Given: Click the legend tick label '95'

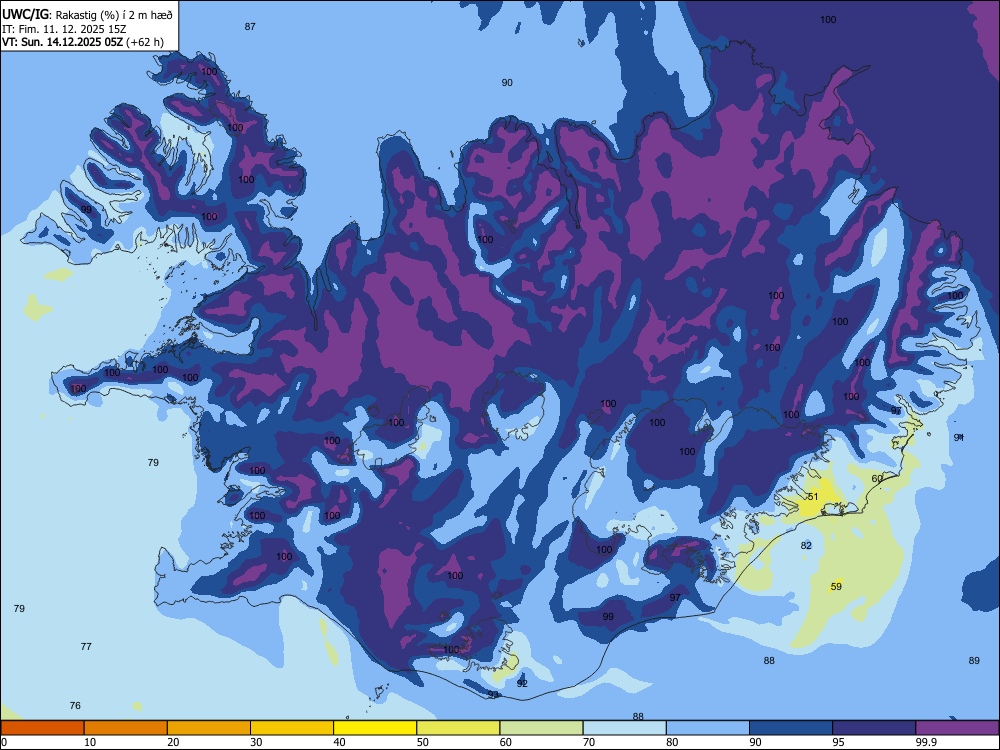Looking at the screenshot, I should (x=839, y=742).
